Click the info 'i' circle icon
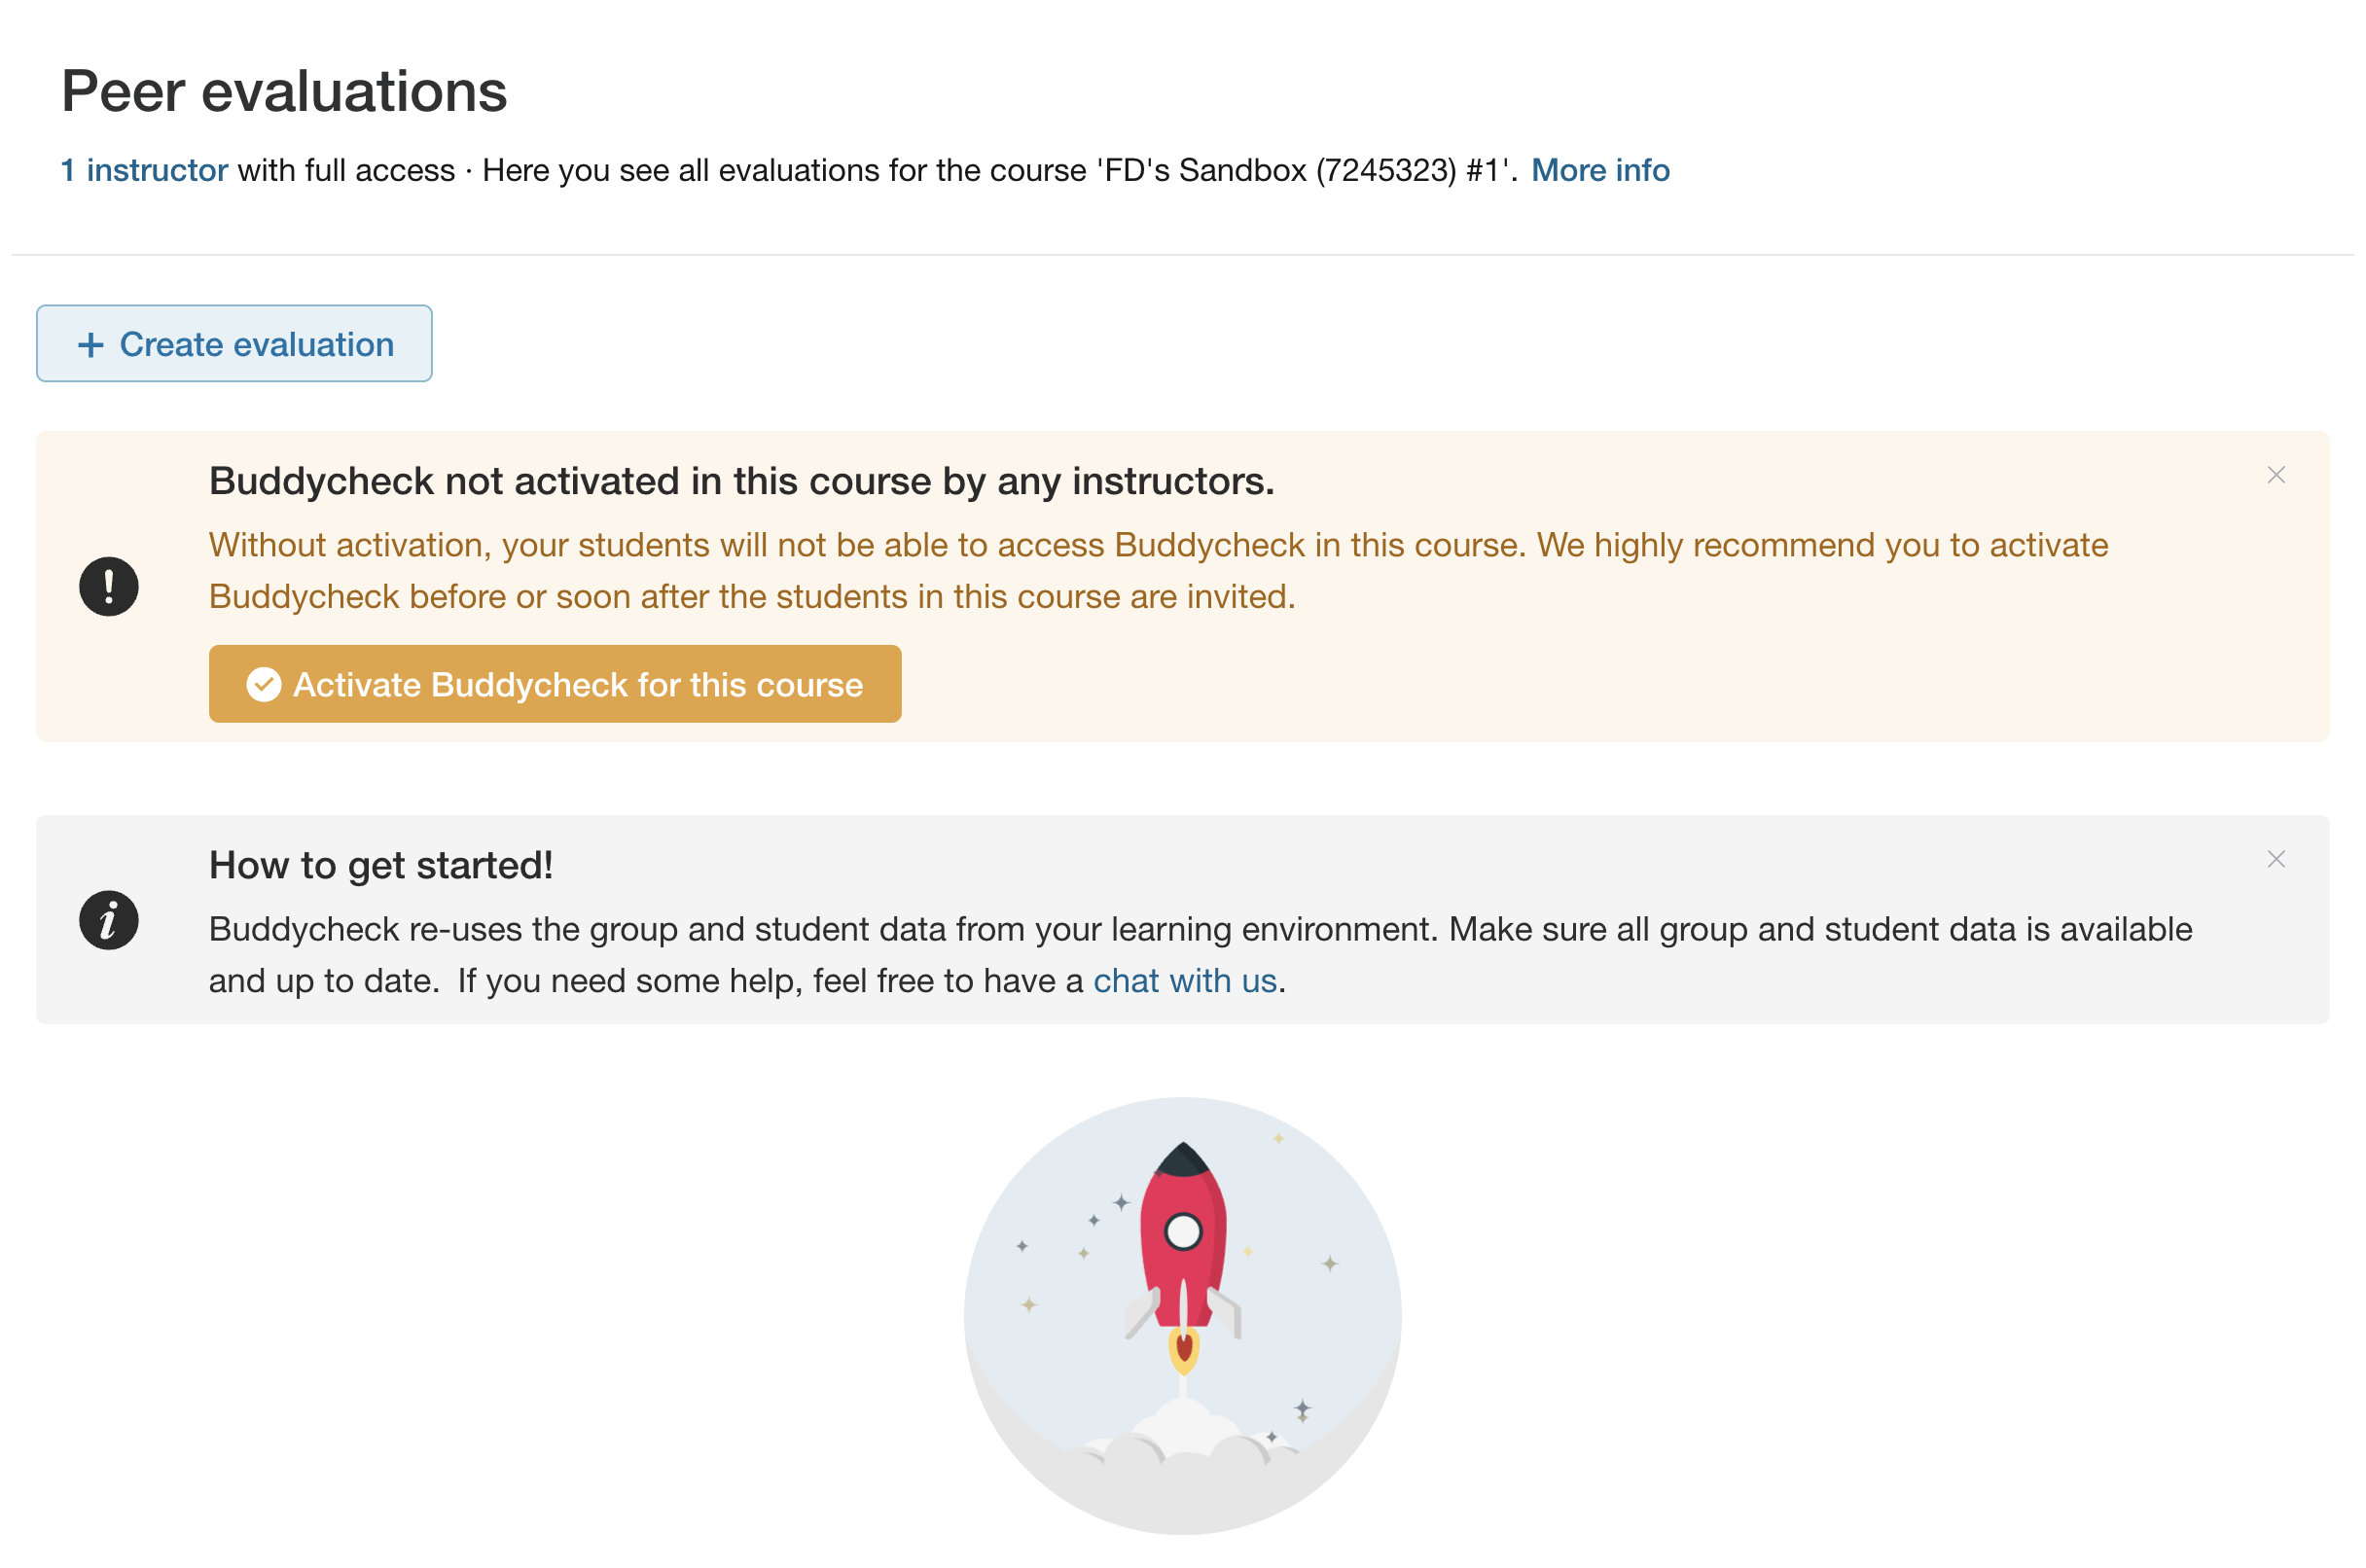Viewport: 2366px width, 1568px height. [x=109, y=920]
